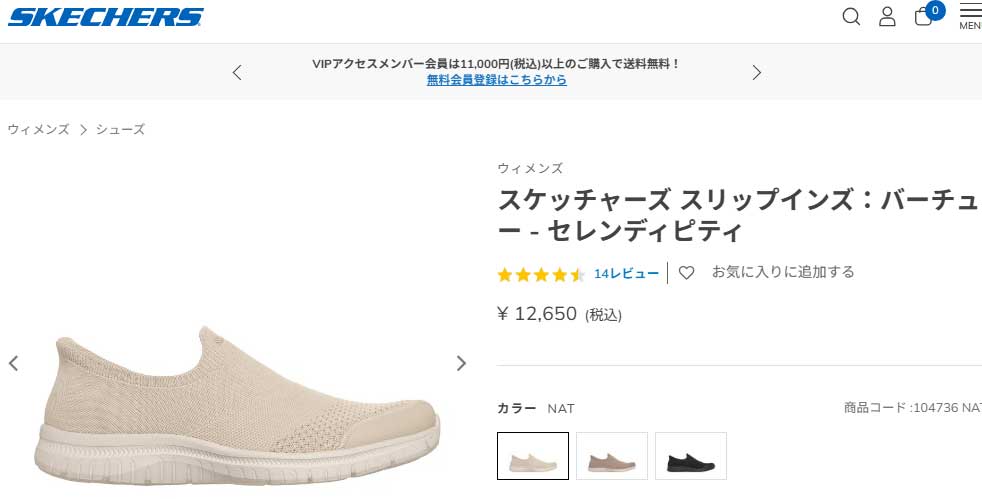Go to ウィメンズ breadcrumb

(38, 130)
